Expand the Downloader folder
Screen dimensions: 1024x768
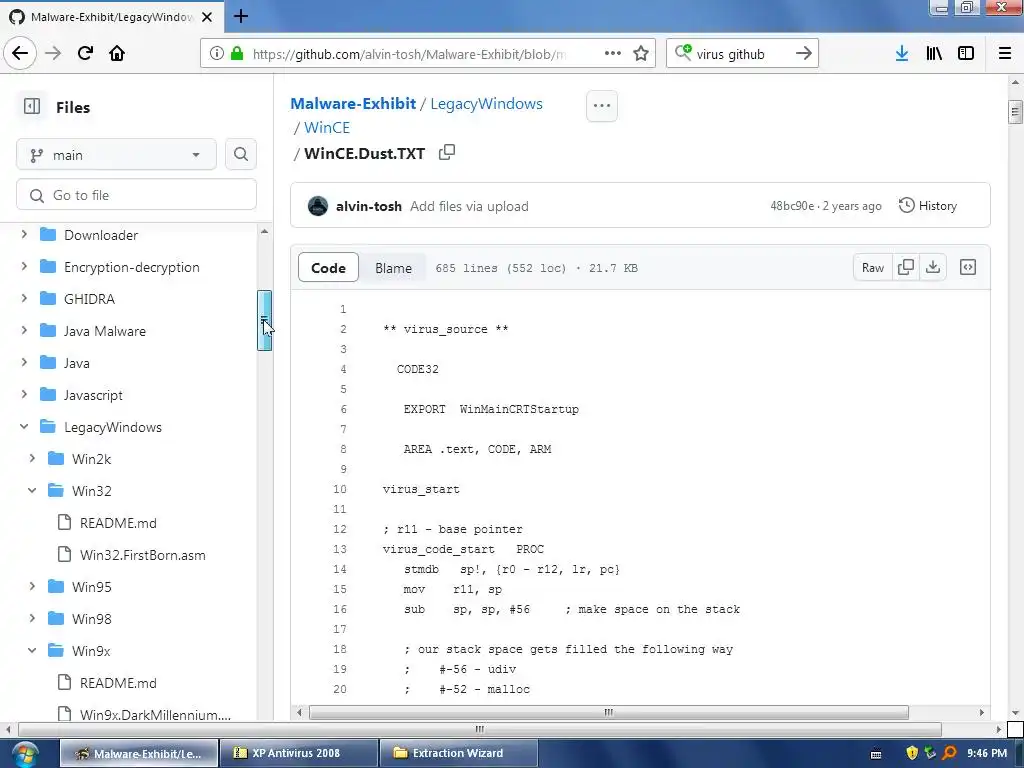24,234
